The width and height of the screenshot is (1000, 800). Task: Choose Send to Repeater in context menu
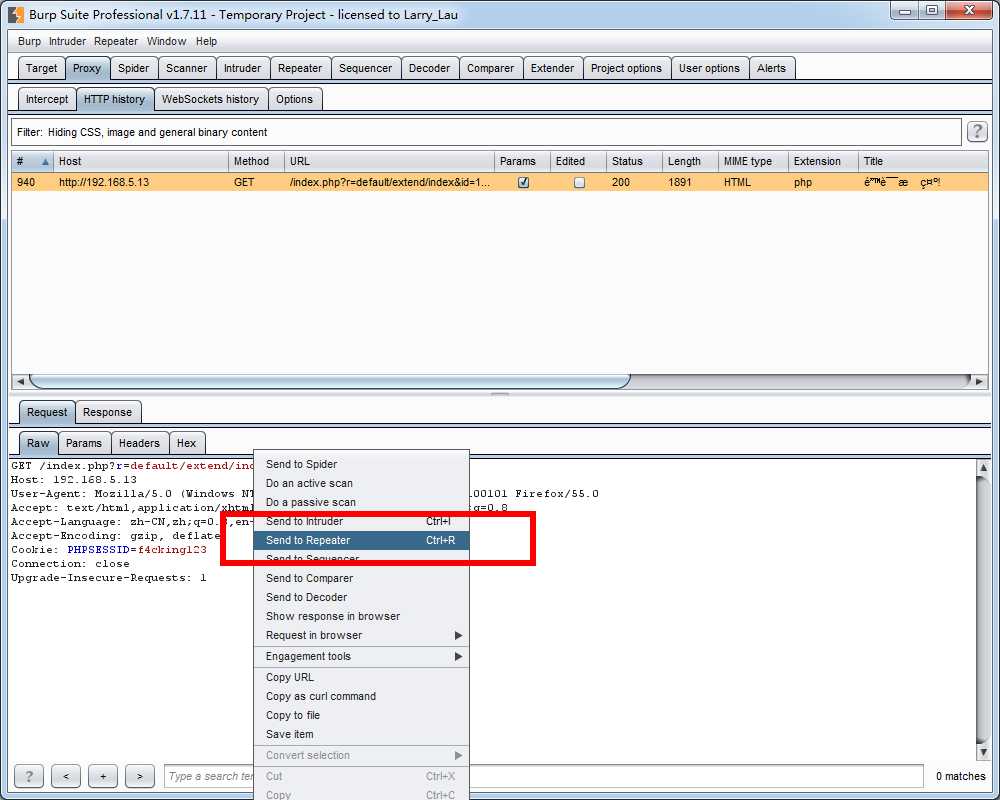pyautogui.click(x=361, y=540)
